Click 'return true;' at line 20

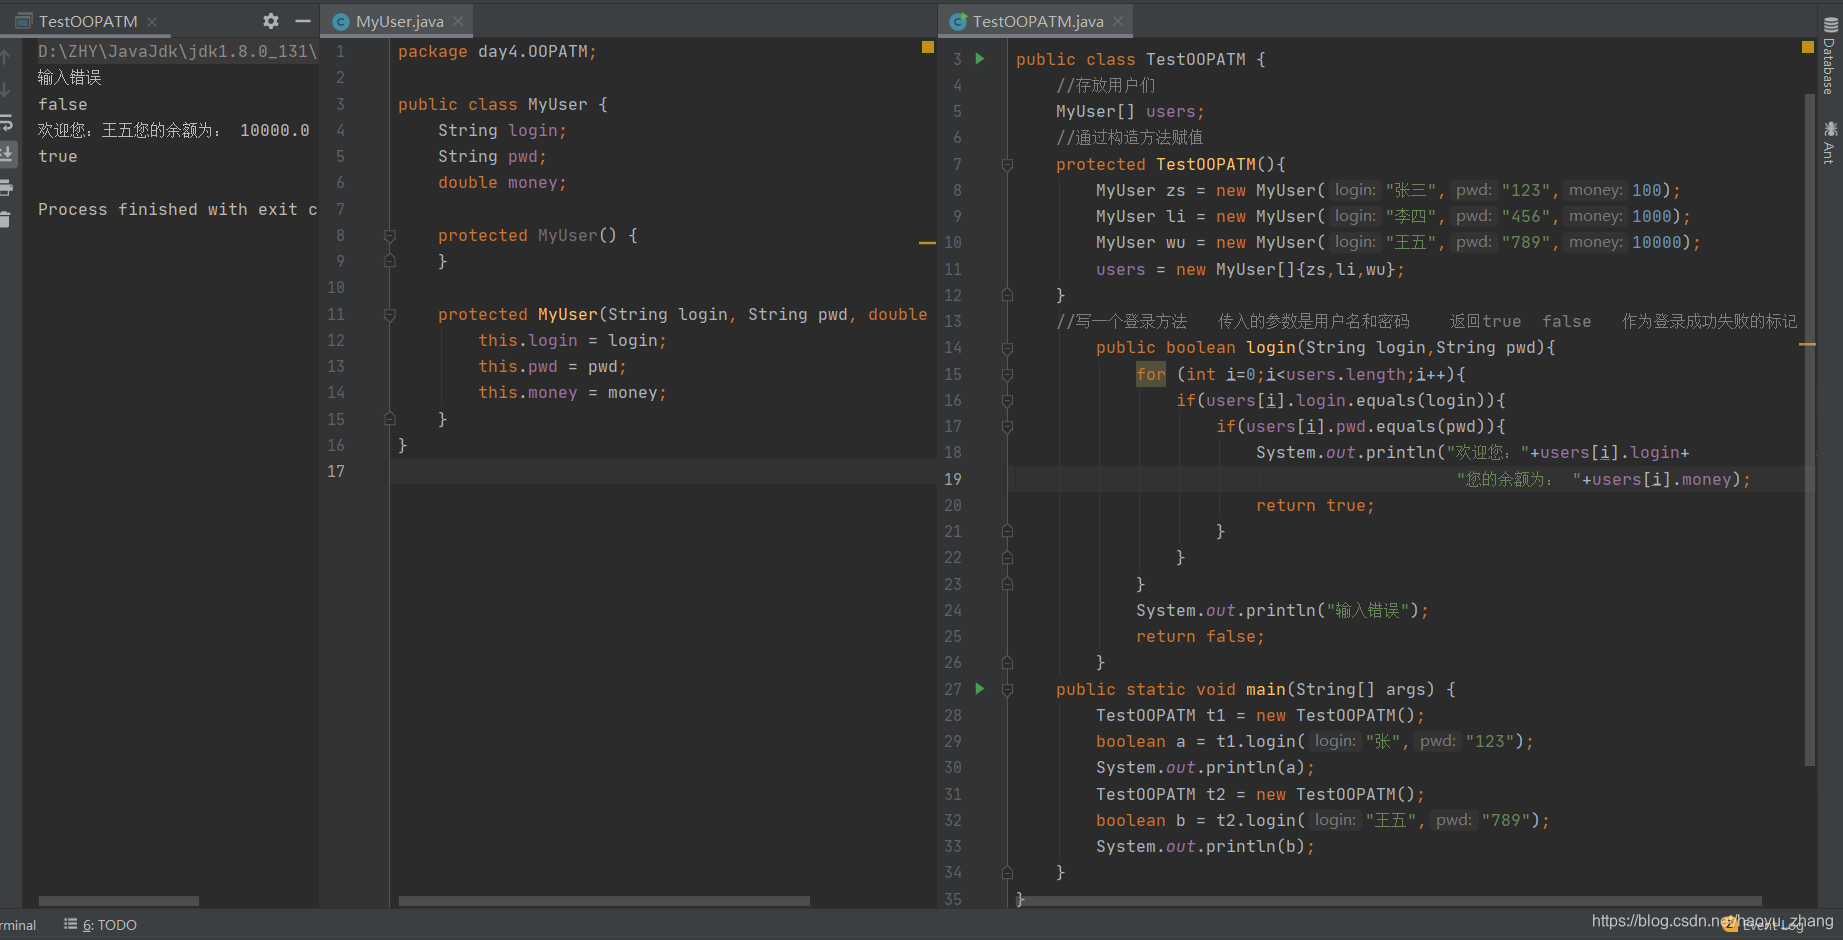click(x=1315, y=506)
